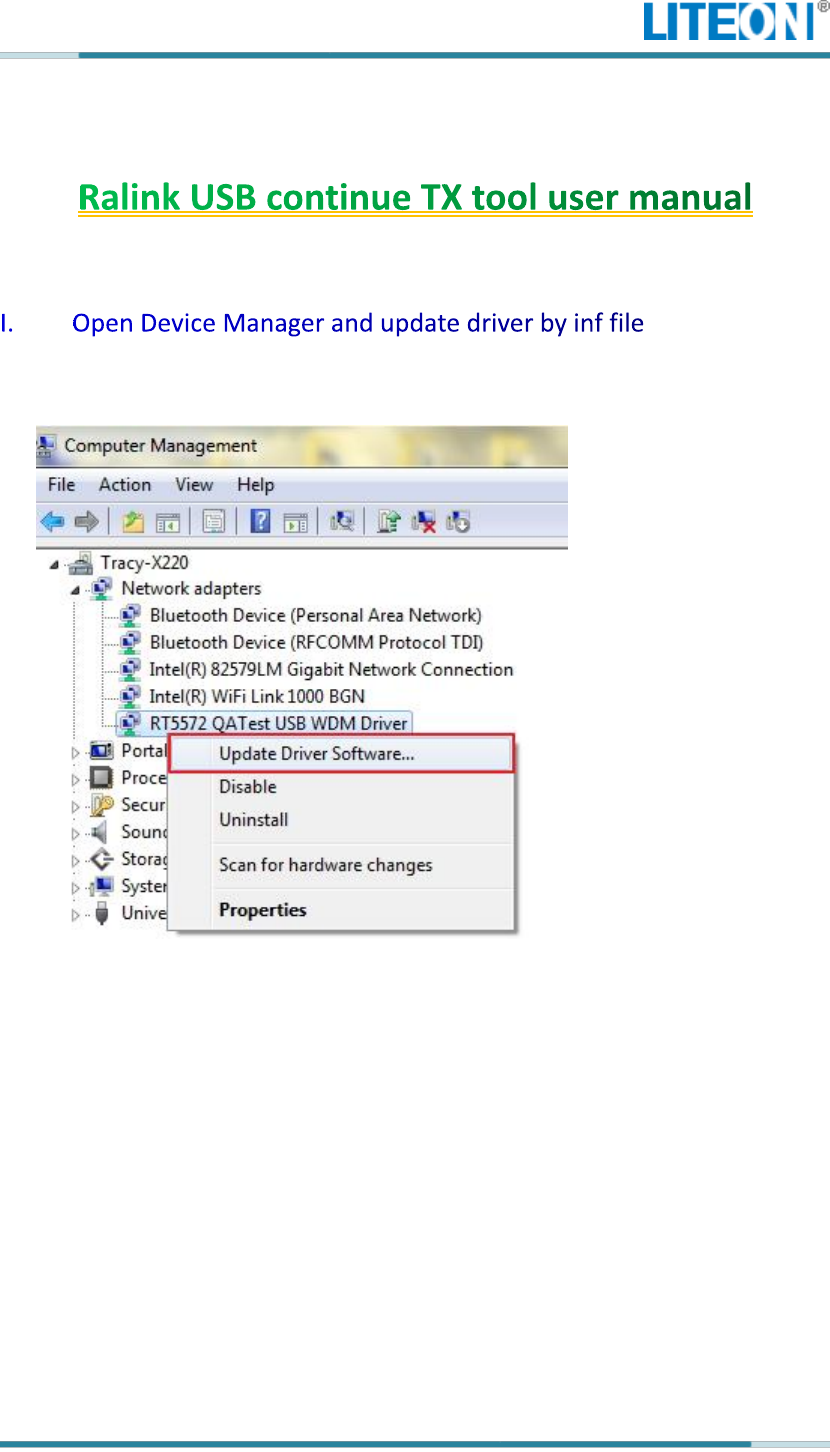The width and height of the screenshot is (830, 1452).
Task: Click the Computer Management title bar icon
Action: point(47,445)
